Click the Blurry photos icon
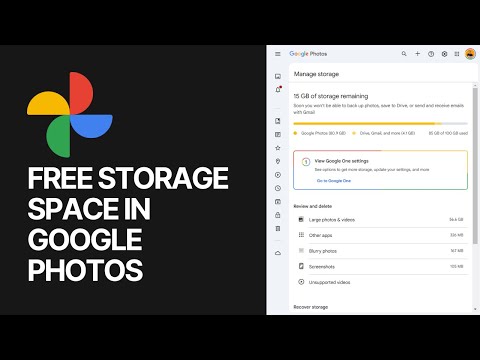The width and height of the screenshot is (480, 360). tap(301, 250)
